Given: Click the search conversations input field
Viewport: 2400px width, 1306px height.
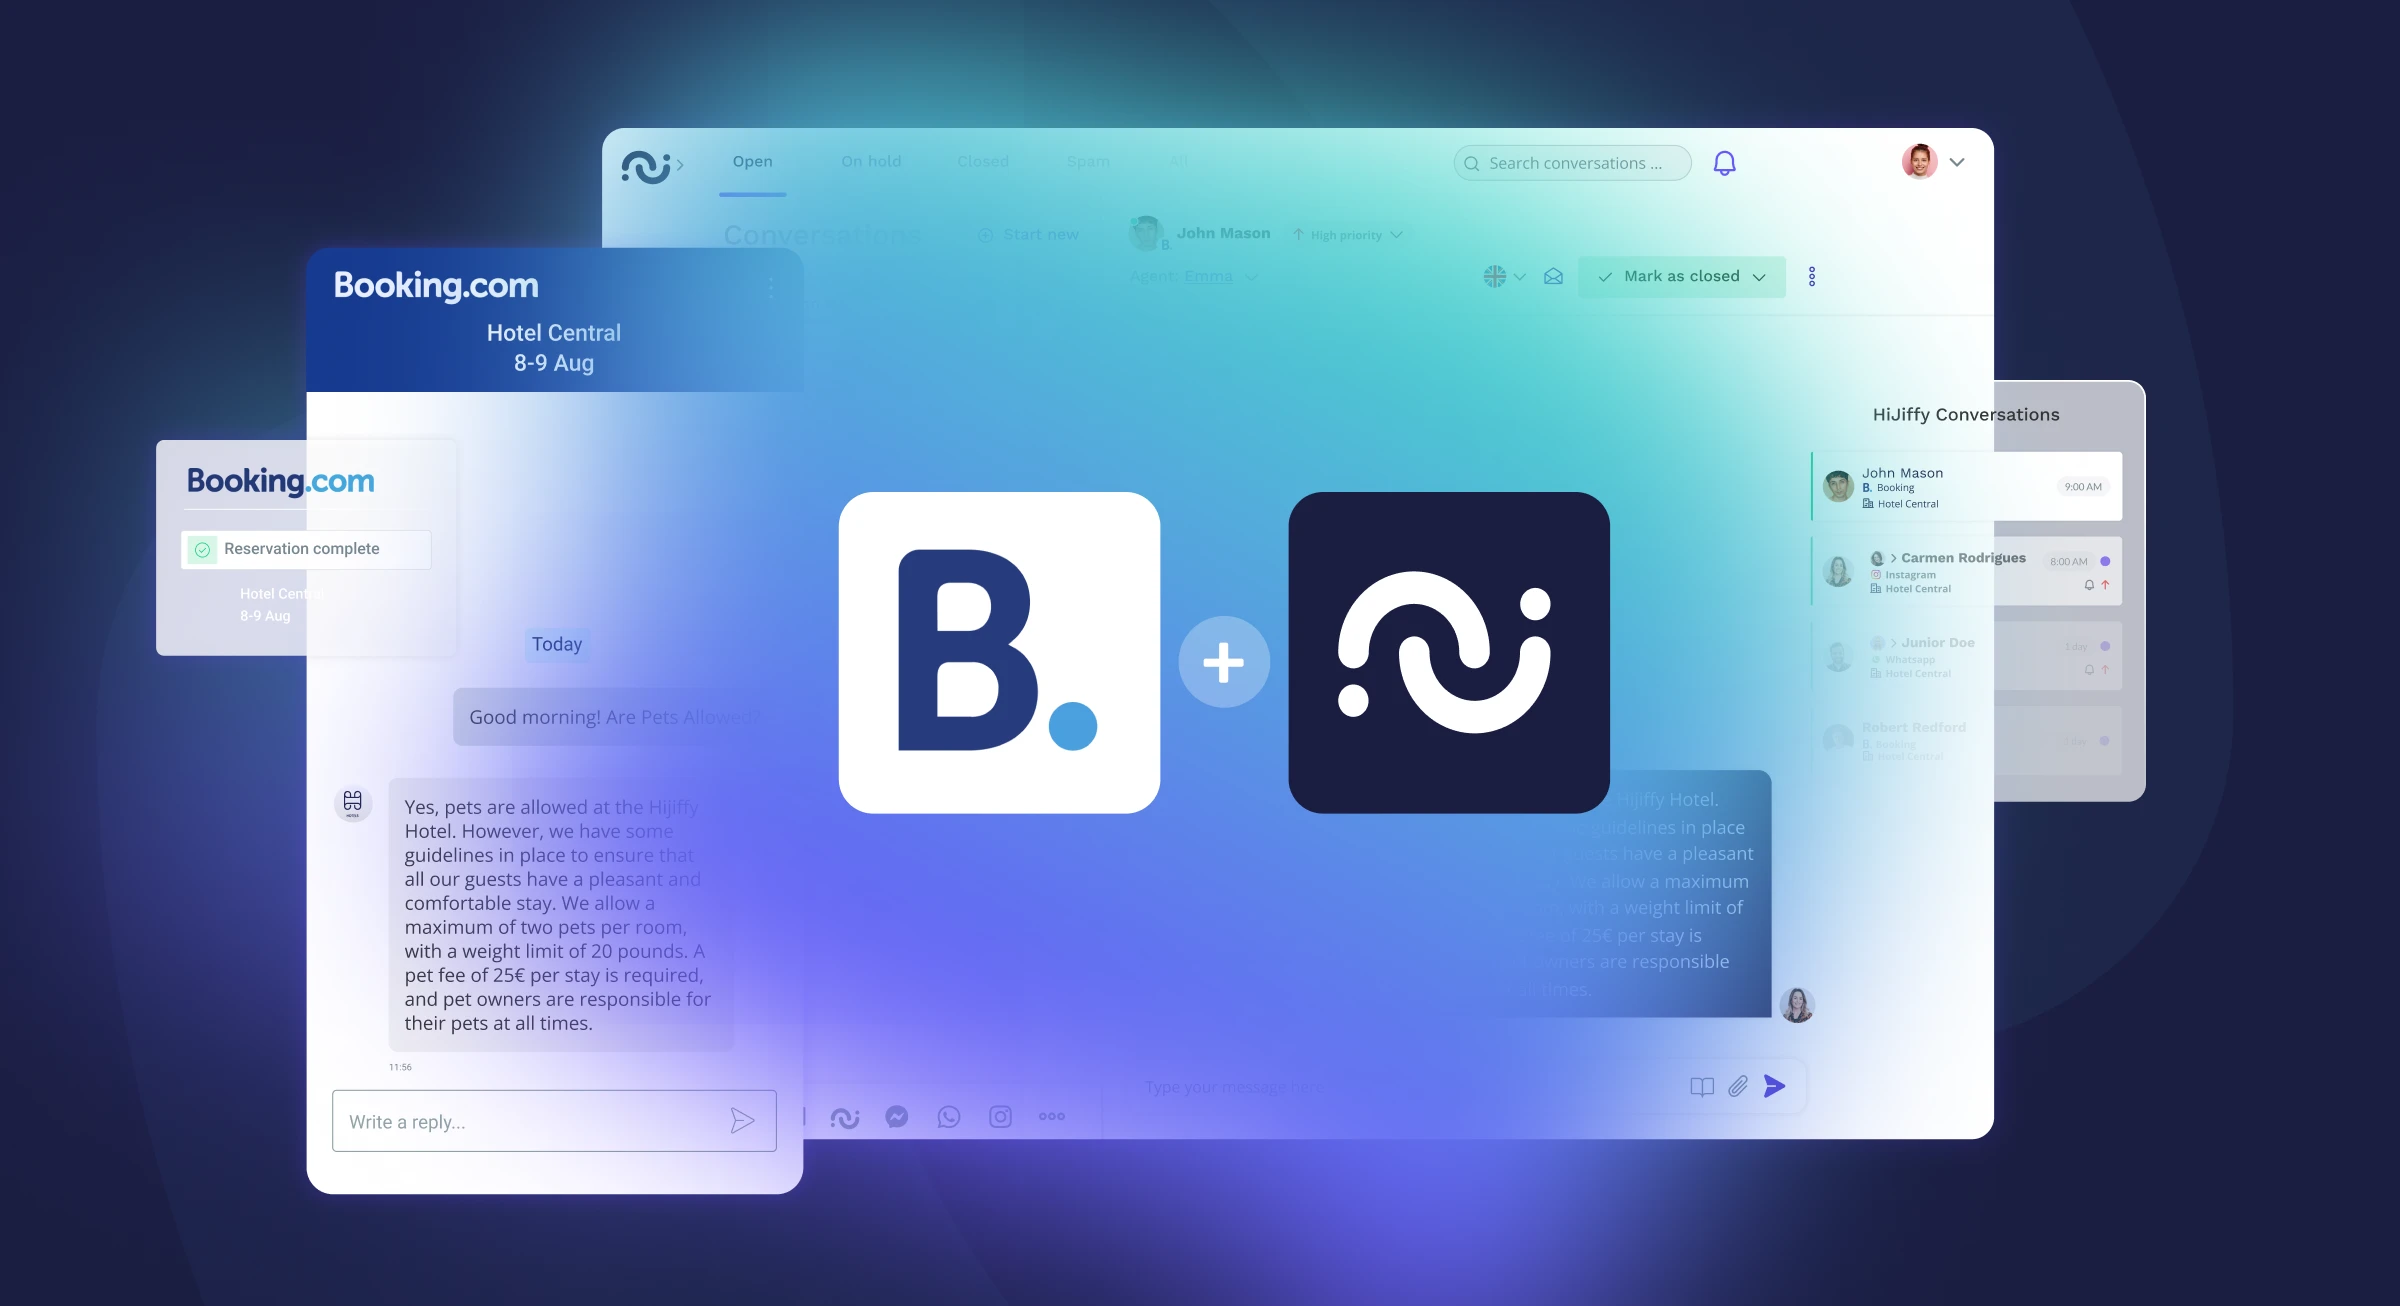Looking at the screenshot, I should pyautogui.click(x=1574, y=162).
